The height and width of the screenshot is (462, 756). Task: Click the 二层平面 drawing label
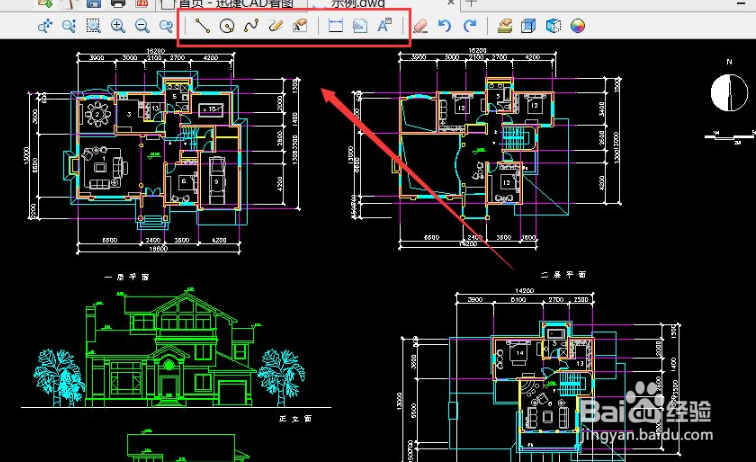[x=563, y=274]
